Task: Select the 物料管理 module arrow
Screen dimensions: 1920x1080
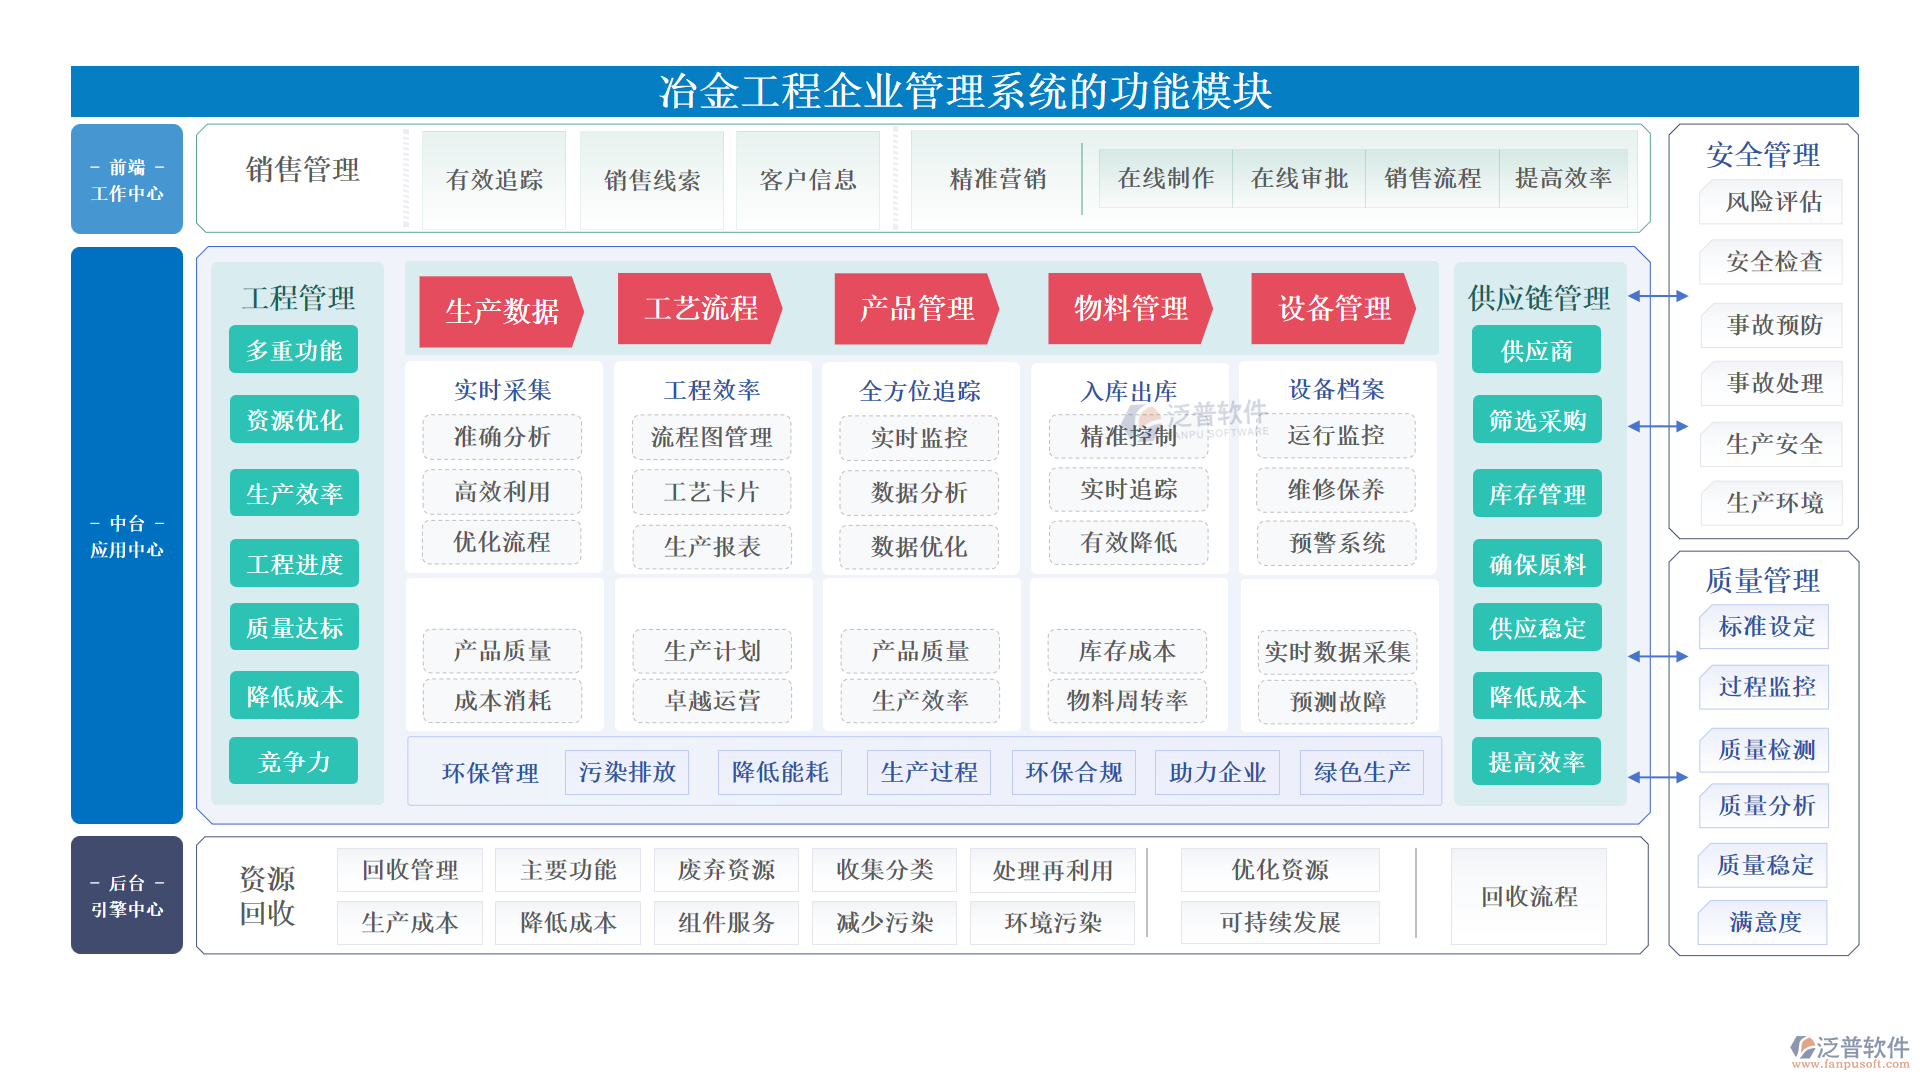Action: [1130, 310]
